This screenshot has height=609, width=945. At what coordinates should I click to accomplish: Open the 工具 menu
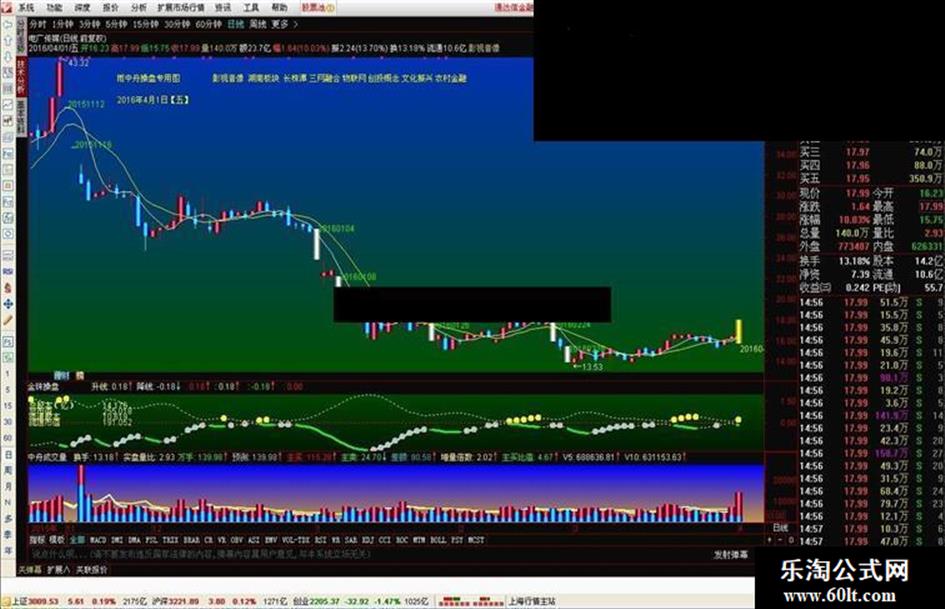pos(251,8)
